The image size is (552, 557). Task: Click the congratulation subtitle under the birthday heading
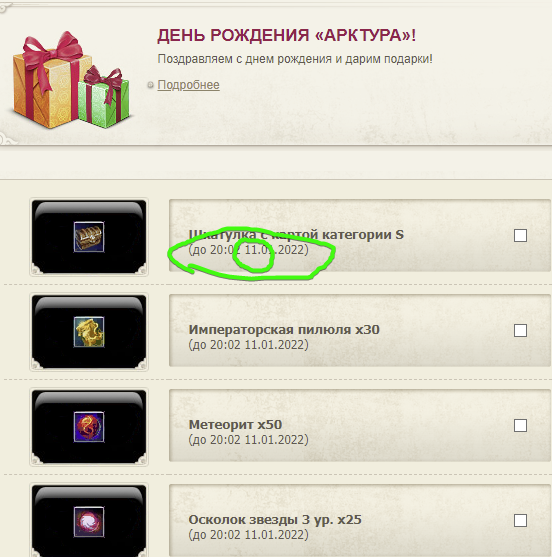pos(295,59)
